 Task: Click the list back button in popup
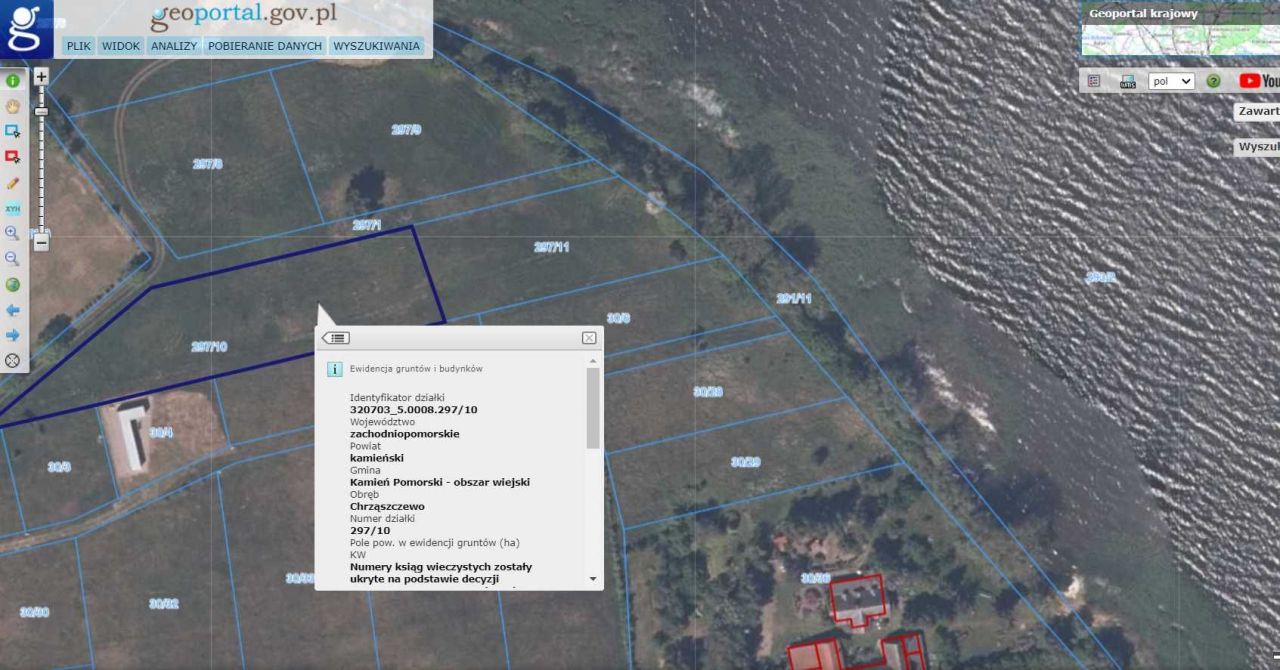[337, 338]
